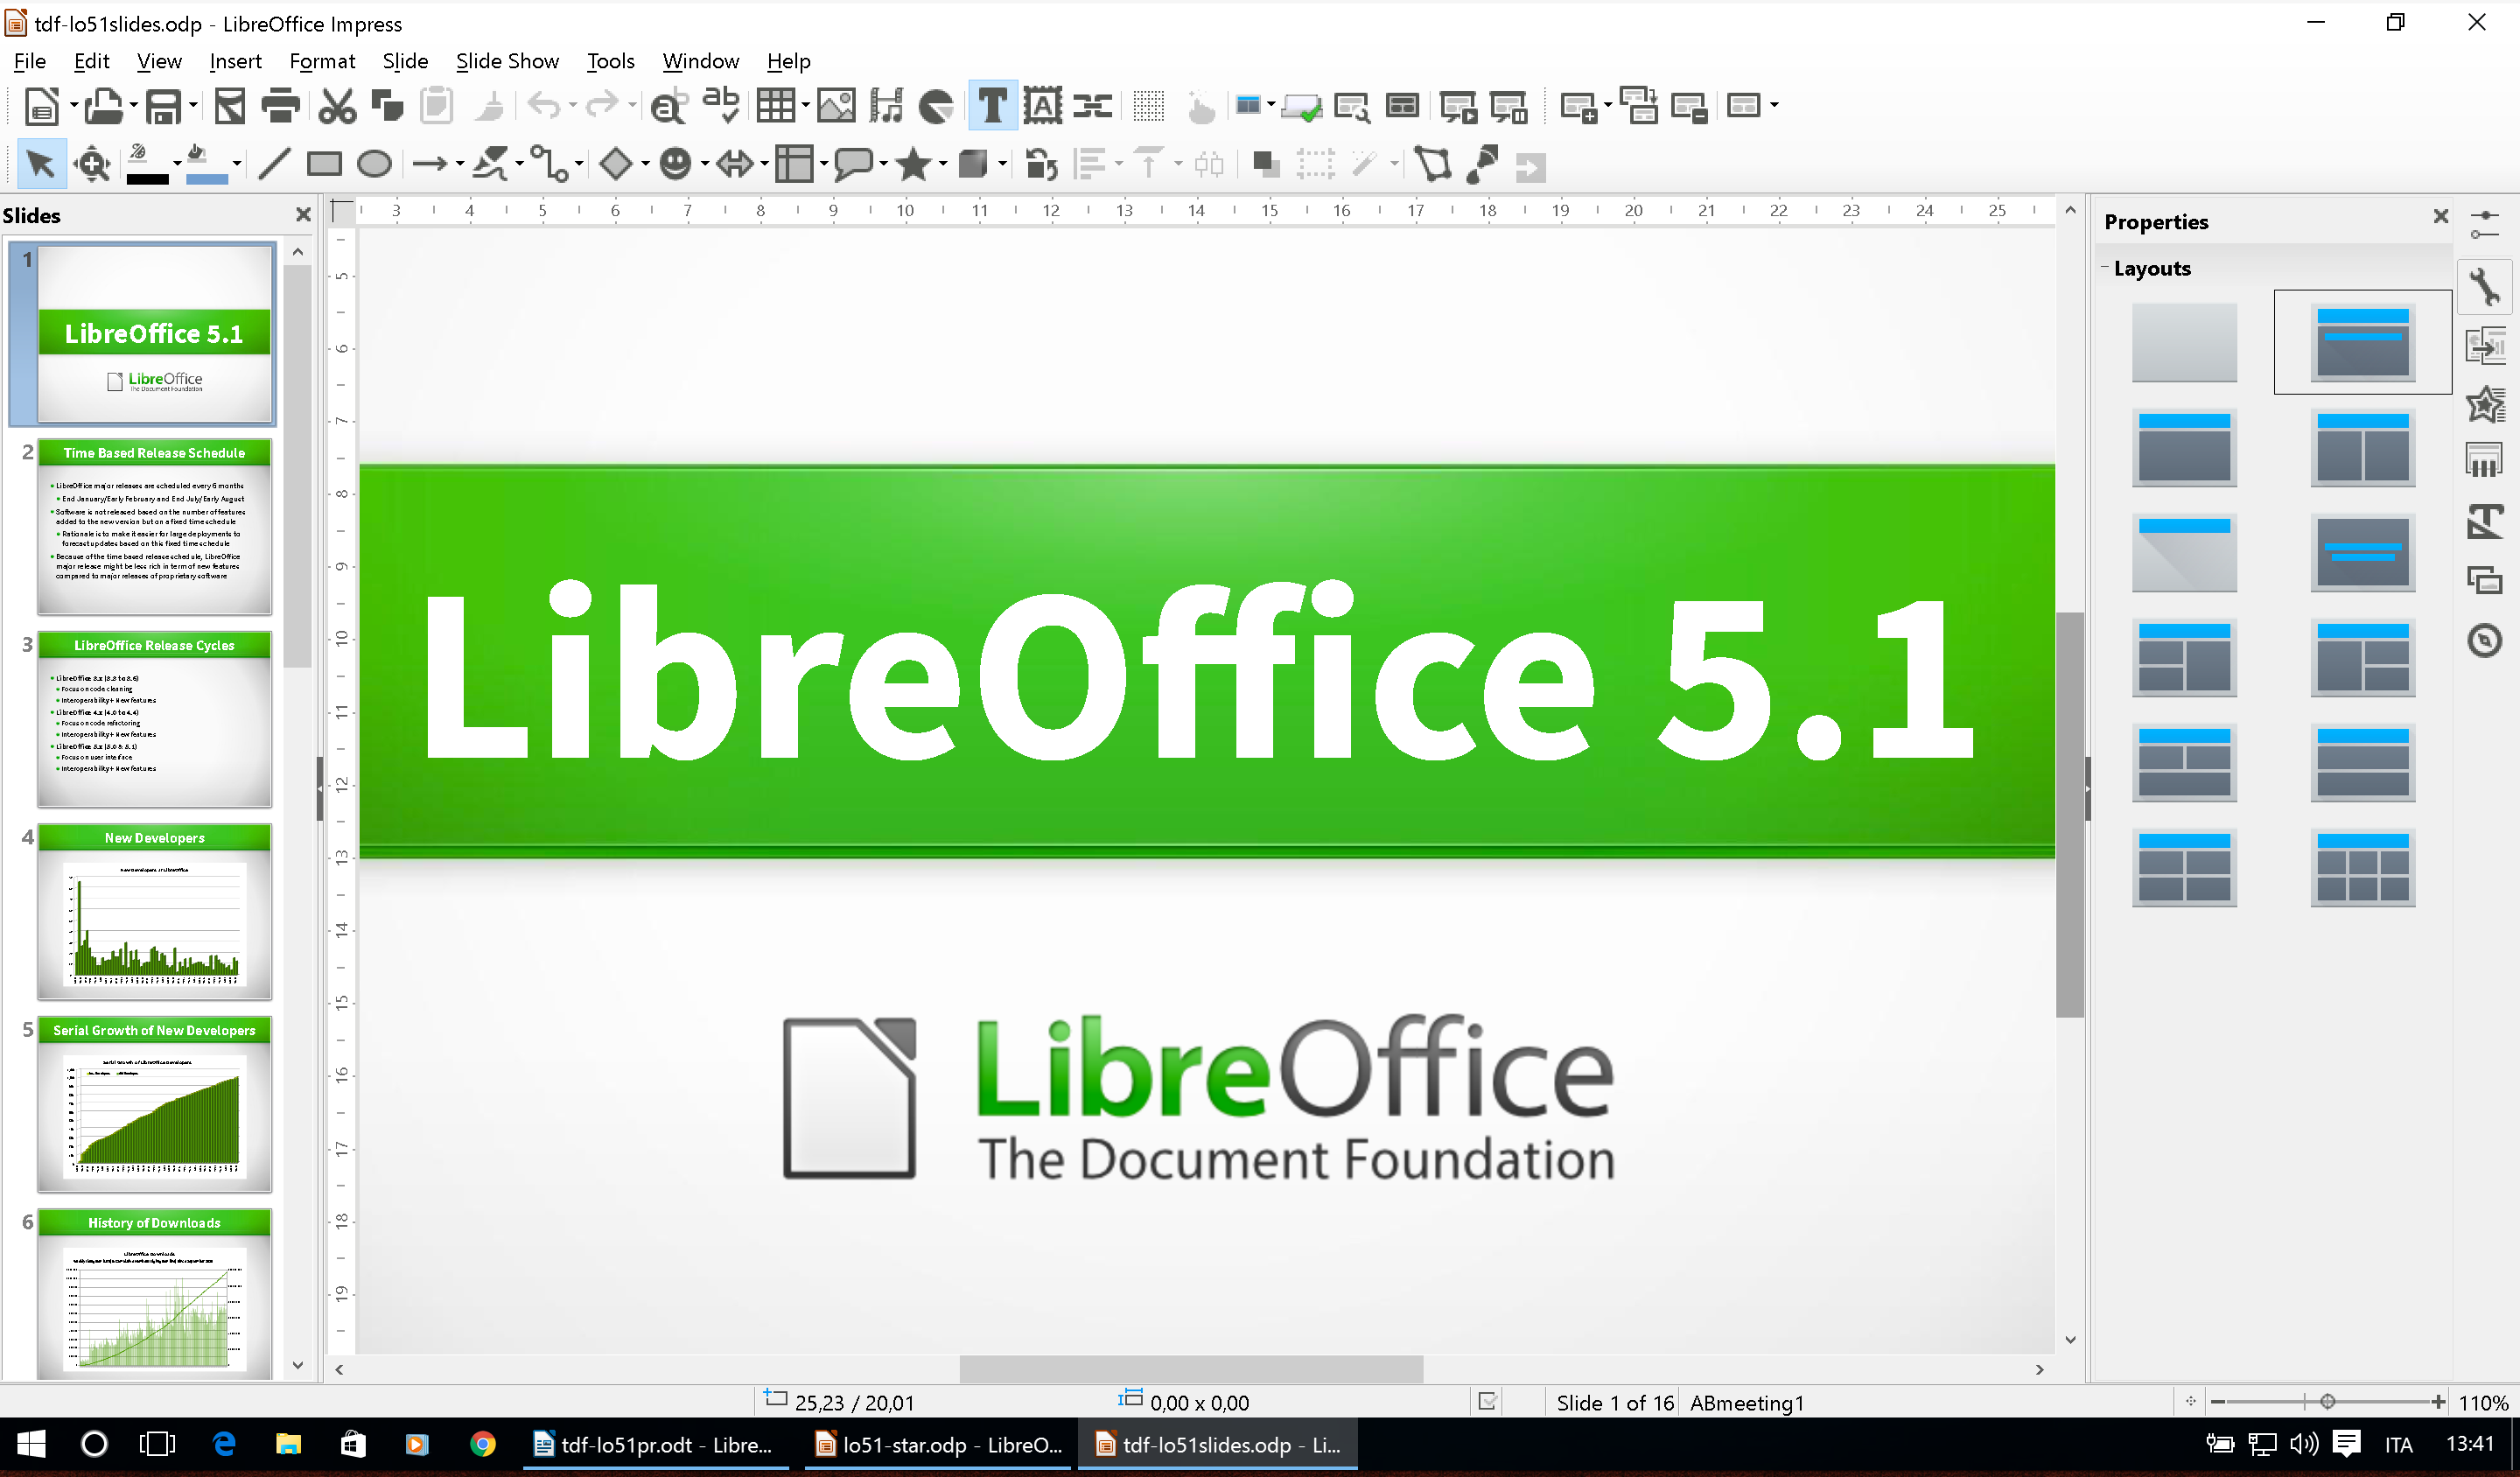Click slide 3 LibreOffice Release Cycles
2520x1477 pixels.
[155, 714]
